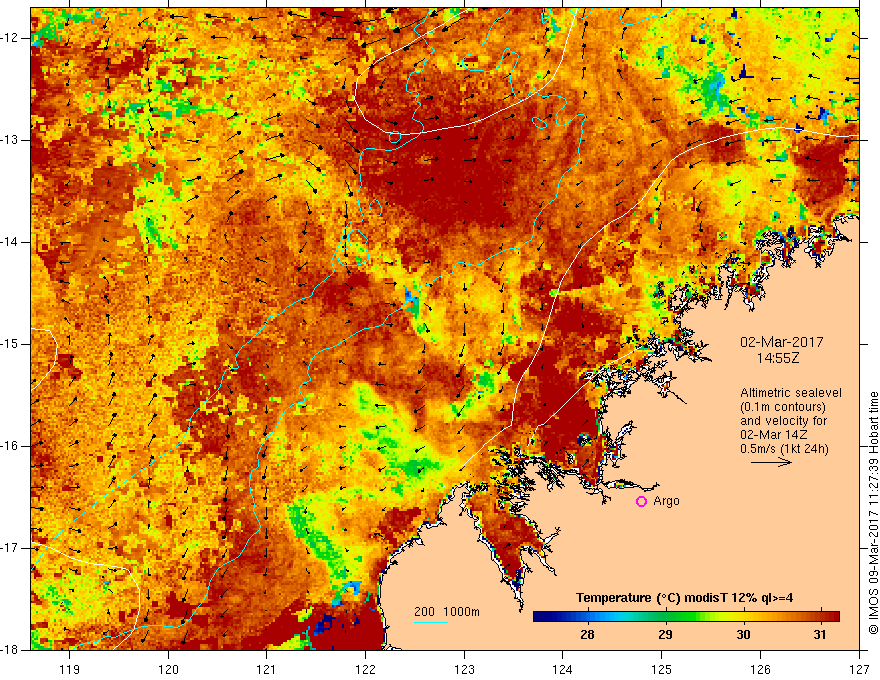880x680 pixels.
Task: Click the 30 value under the color bar
Action: click(743, 635)
